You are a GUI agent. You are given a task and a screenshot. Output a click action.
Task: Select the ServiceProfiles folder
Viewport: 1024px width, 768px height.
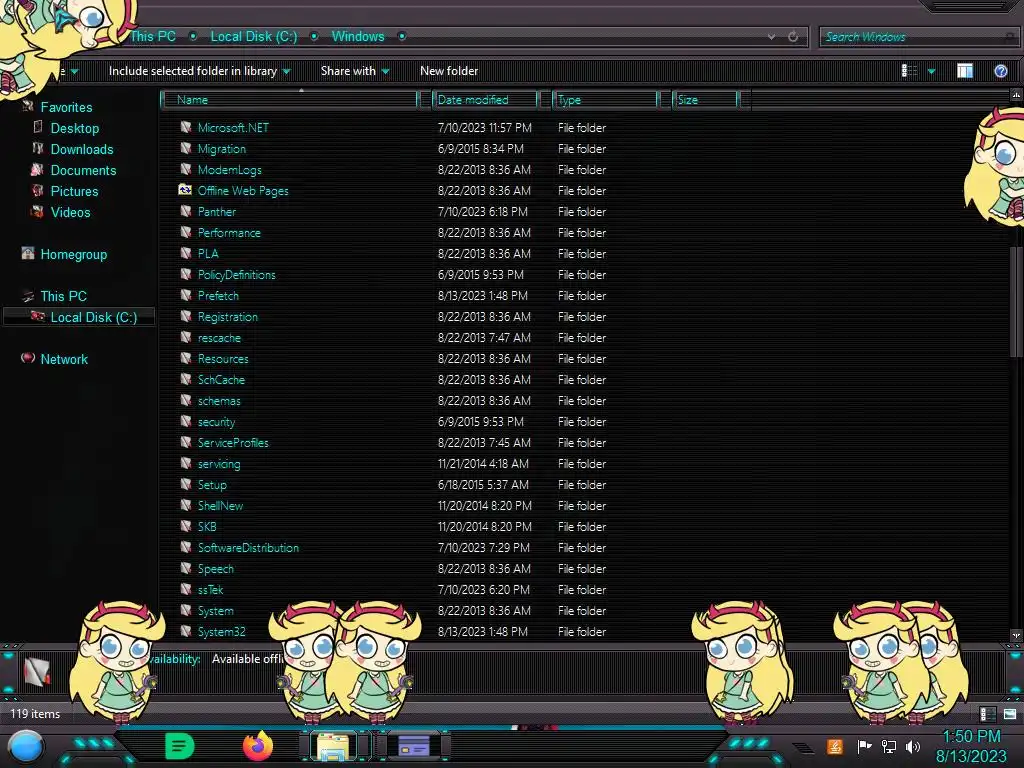(x=233, y=442)
